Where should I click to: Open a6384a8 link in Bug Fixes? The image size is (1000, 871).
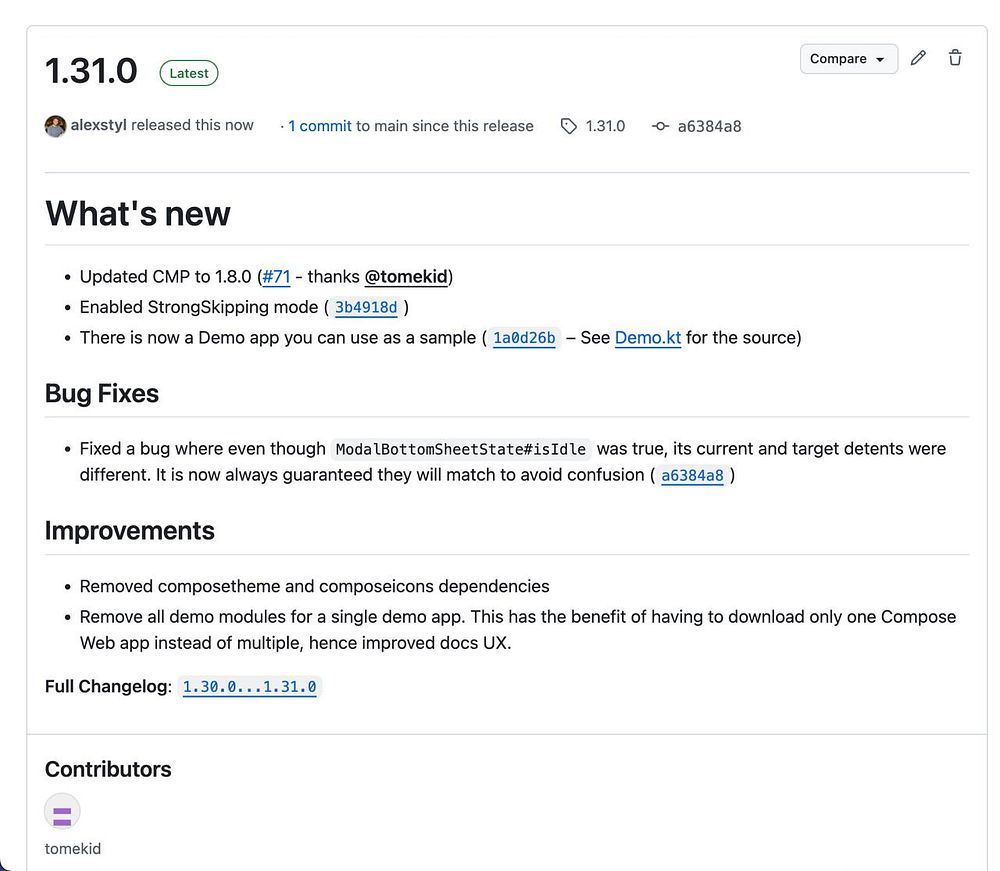pyautogui.click(x=692, y=476)
